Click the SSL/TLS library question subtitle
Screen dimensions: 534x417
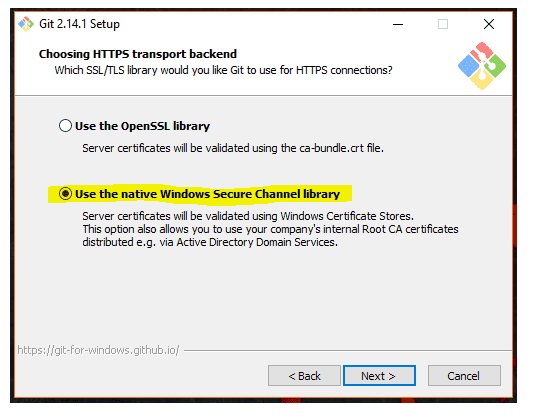tap(223, 70)
